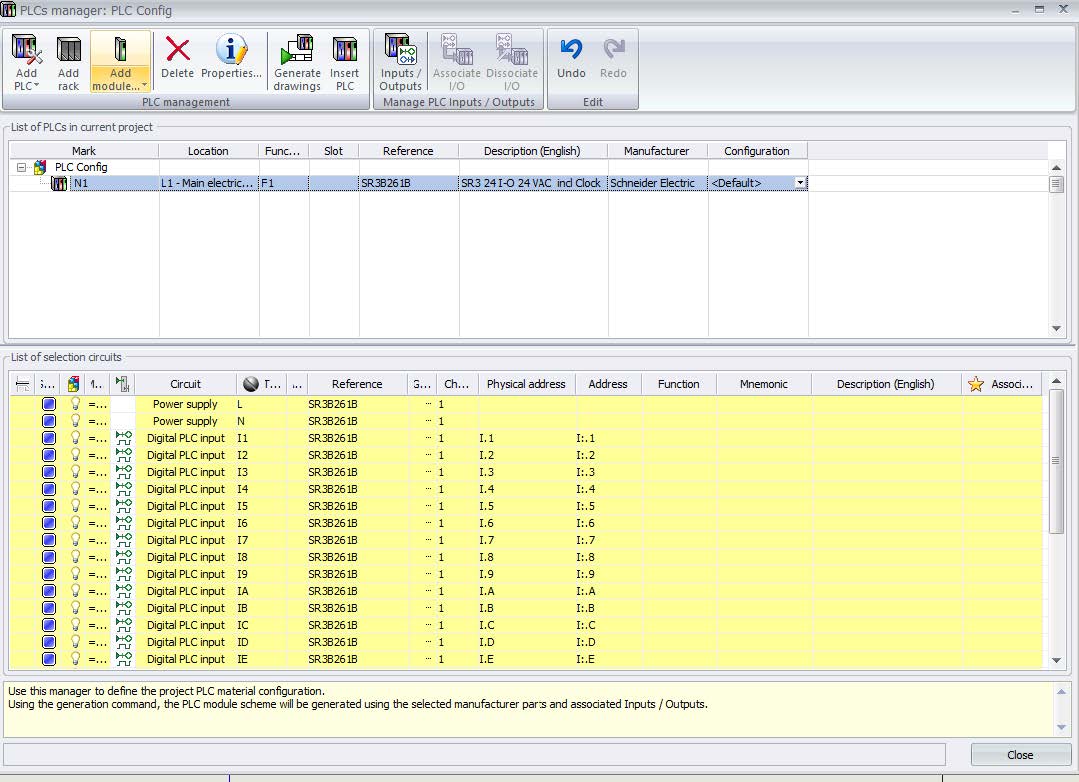Toggle the checkbox on the I1 input row
The image size is (1079, 782).
tap(48, 437)
